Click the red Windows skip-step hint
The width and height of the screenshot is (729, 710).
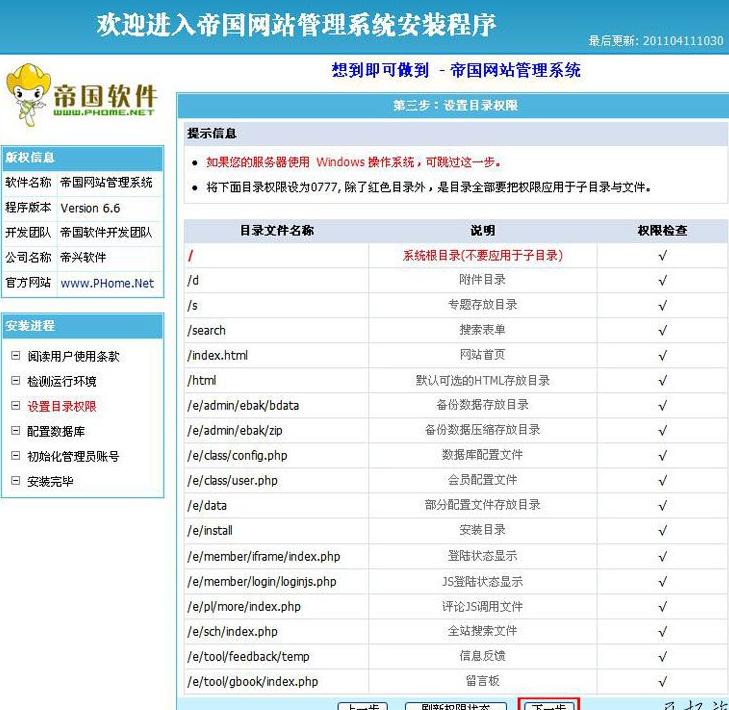click(354, 162)
